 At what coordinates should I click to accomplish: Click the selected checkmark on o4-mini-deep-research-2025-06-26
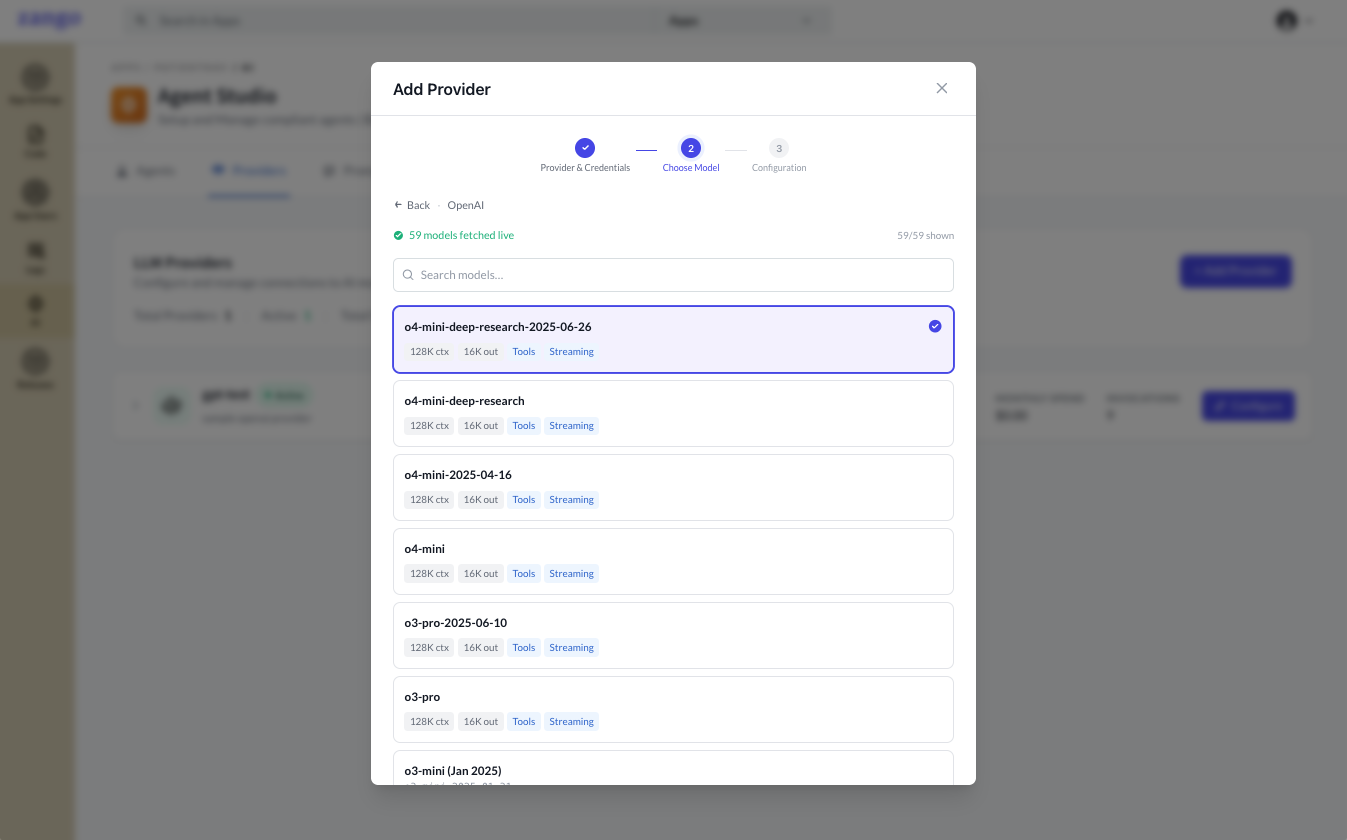(x=935, y=326)
